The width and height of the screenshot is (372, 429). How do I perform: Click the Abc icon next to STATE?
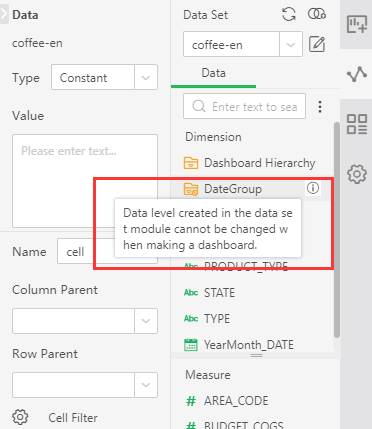pyautogui.click(x=191, y=293)
